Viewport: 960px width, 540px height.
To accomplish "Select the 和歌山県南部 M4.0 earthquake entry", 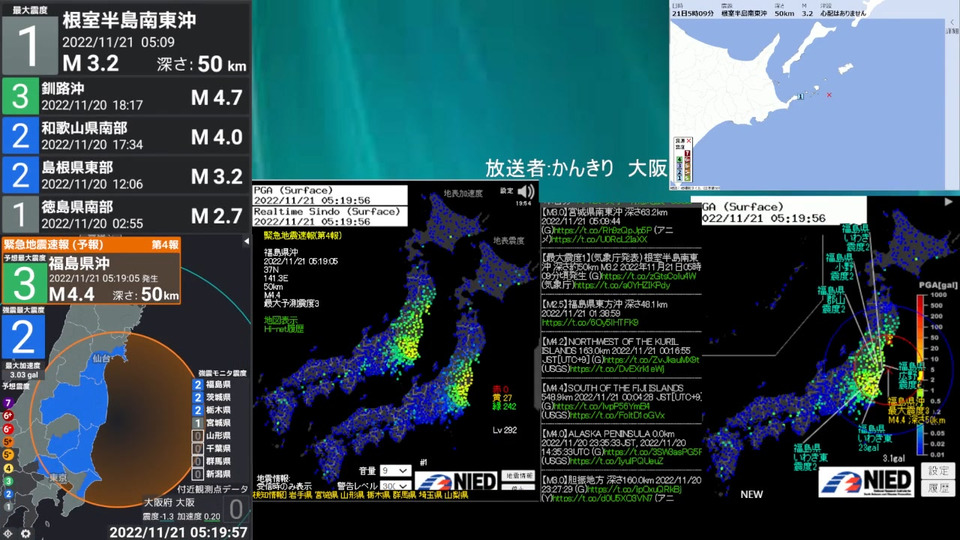I will (126, 135).
